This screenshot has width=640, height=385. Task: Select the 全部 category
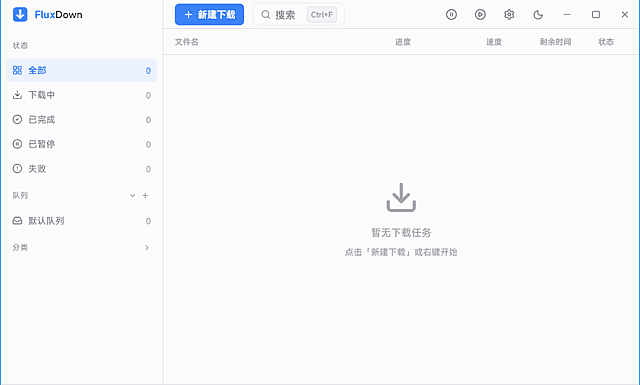(82, 70)
